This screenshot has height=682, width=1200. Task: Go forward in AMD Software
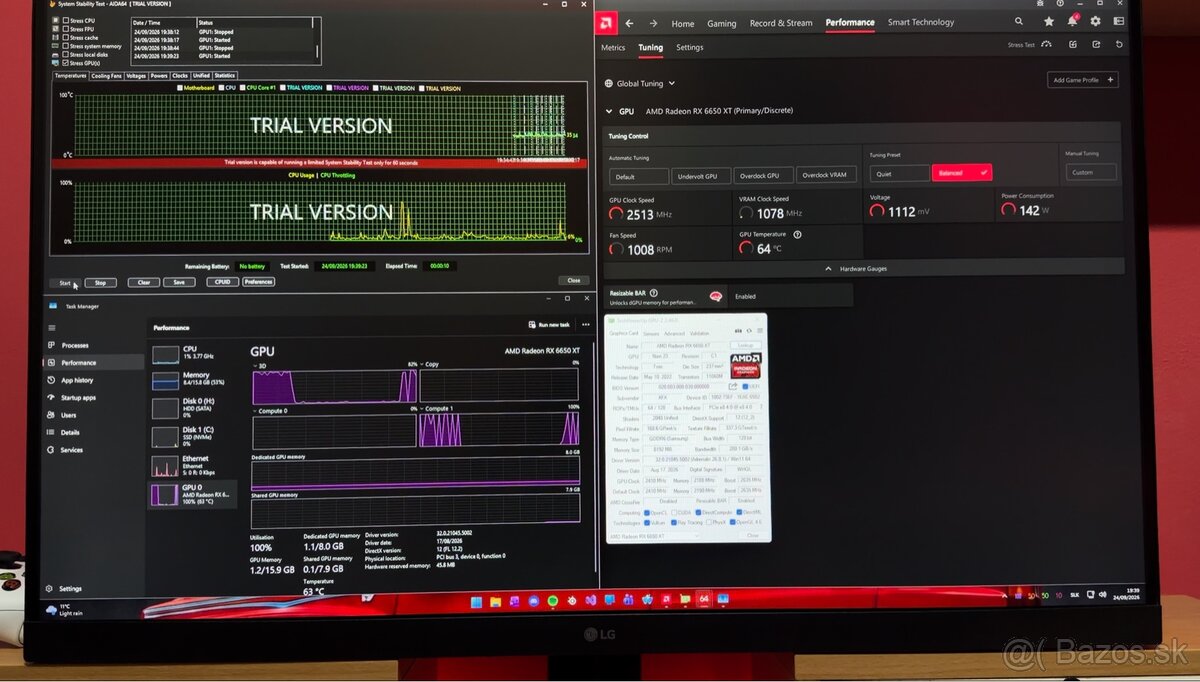[x=652, y=23]
